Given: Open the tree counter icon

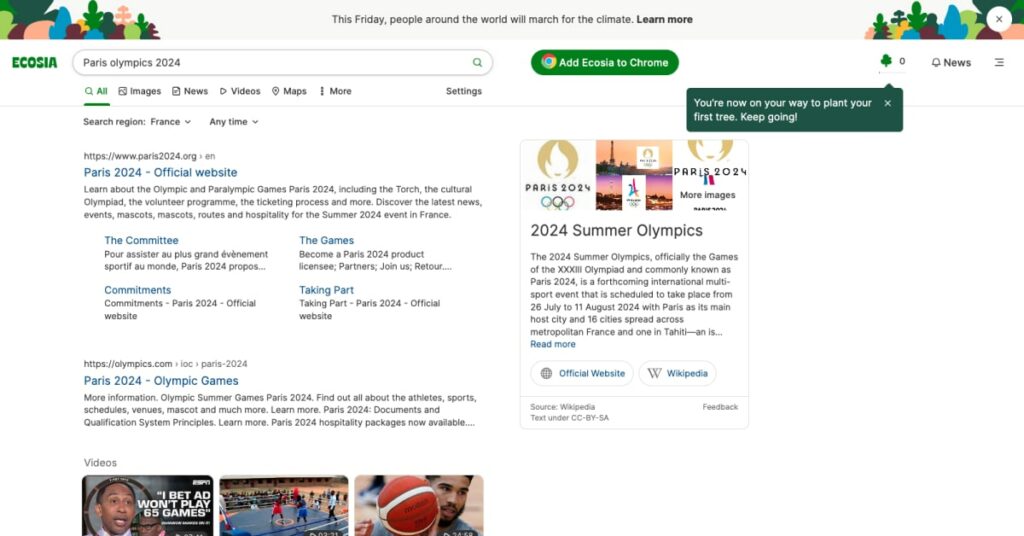Looking at the screenshot, I should tap(886, 62).
